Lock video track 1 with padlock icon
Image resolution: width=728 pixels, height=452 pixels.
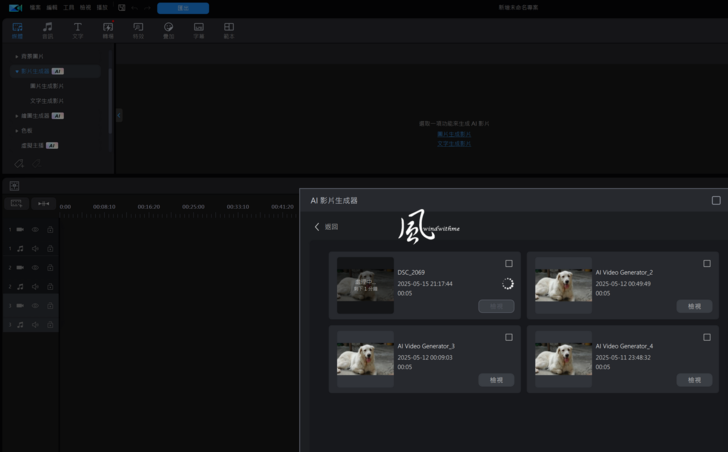coord(51,229)
